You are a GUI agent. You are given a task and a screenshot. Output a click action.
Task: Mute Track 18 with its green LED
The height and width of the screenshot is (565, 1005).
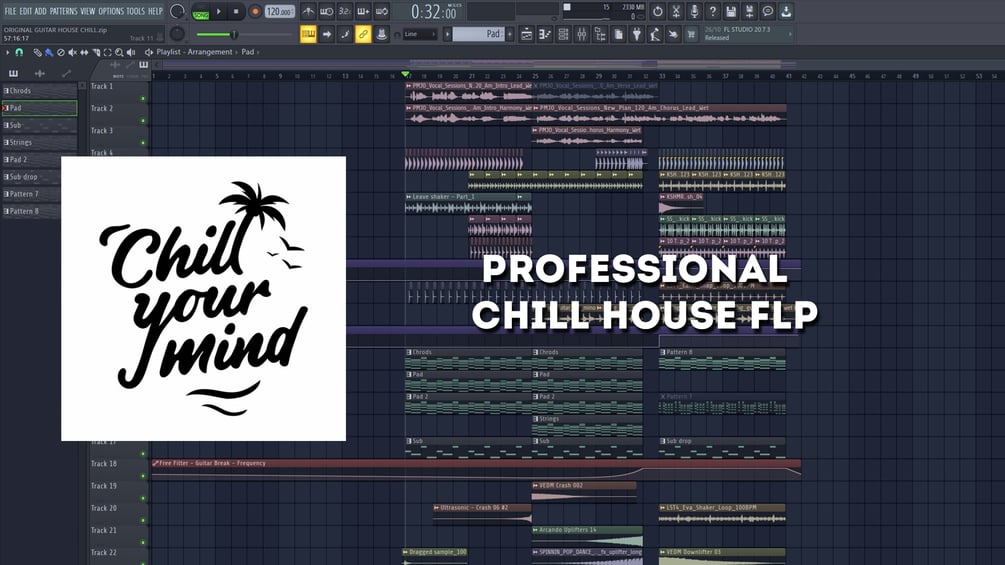tap(143, 476)
